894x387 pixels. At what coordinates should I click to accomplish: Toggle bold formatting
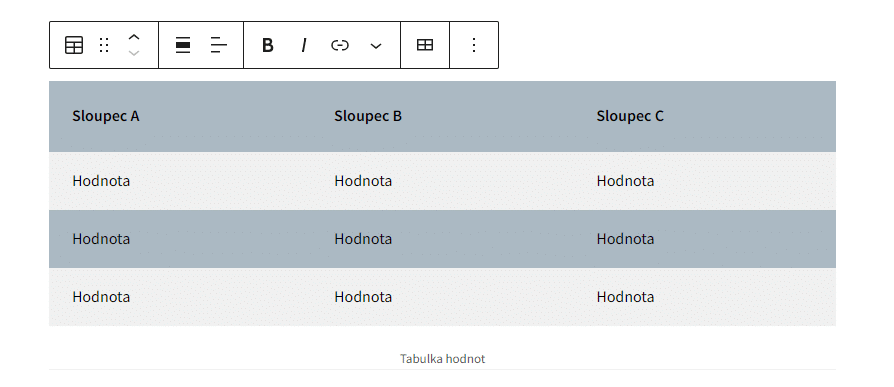(x=267, y=45)
